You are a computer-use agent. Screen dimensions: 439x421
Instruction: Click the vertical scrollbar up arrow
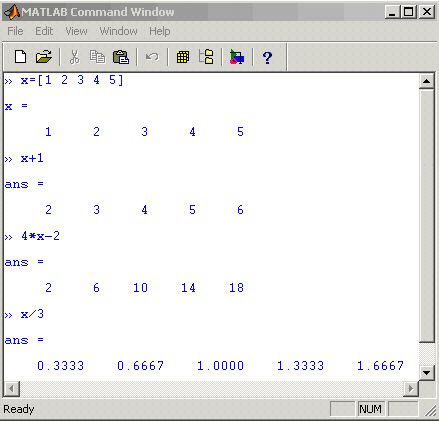coord(427,81)
